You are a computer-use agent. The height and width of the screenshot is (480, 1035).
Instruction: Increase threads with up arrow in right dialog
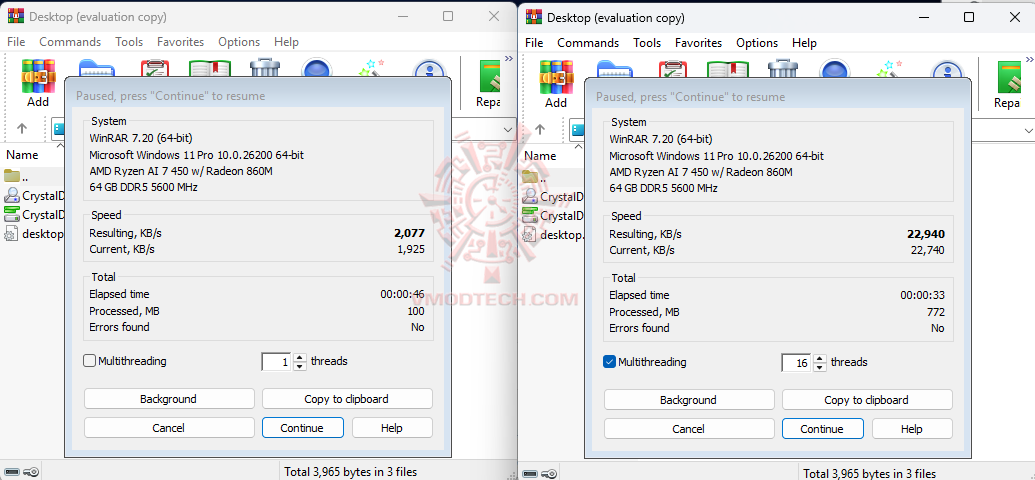tap(820, 358)
